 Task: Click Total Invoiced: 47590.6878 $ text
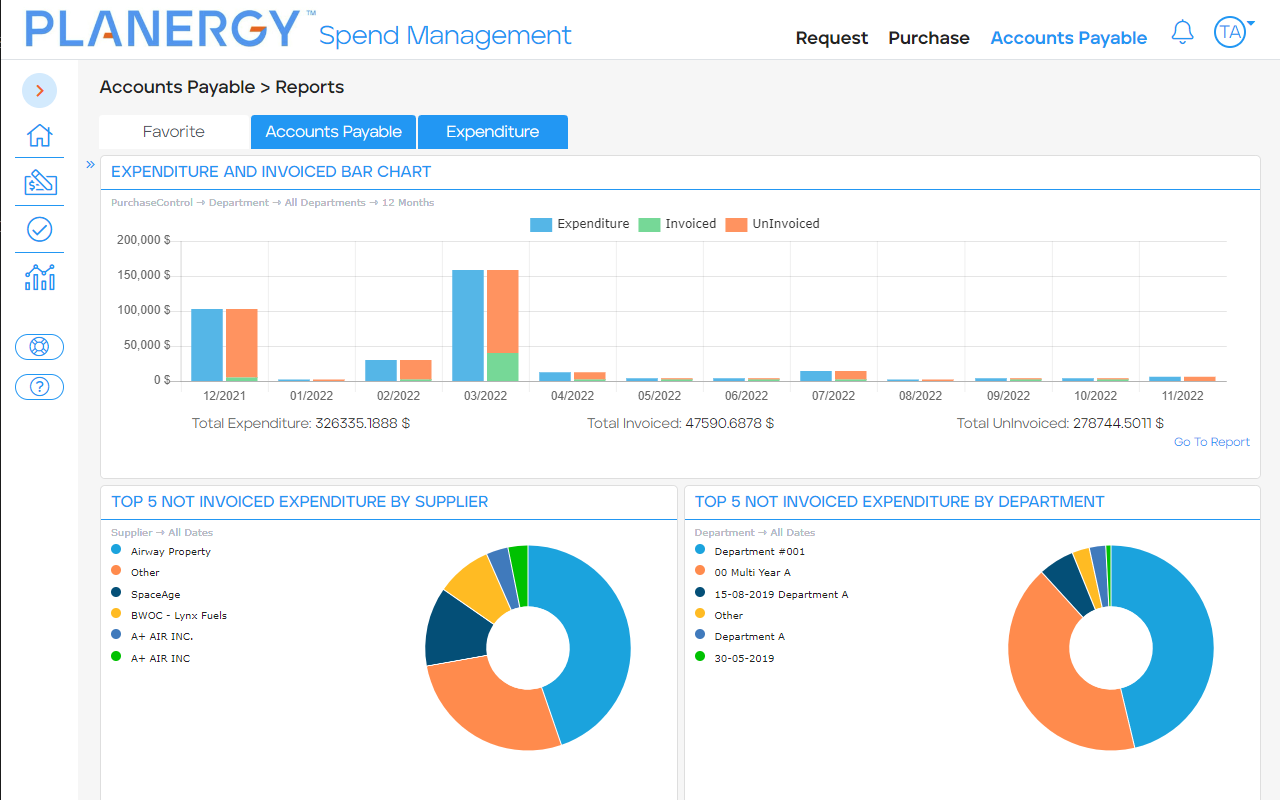[x=680, y=423]
